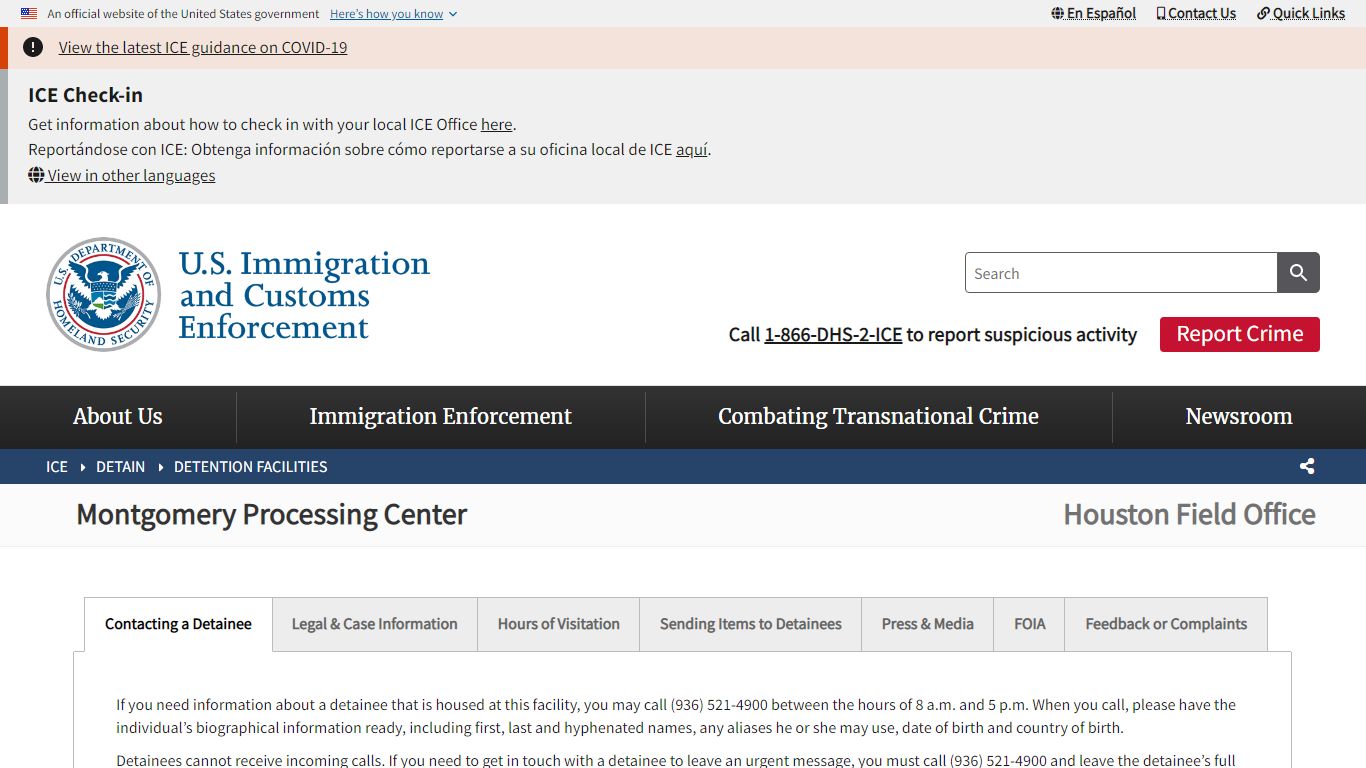
Task: Click the magnifying glass search button
Action: coord(1299,273)
